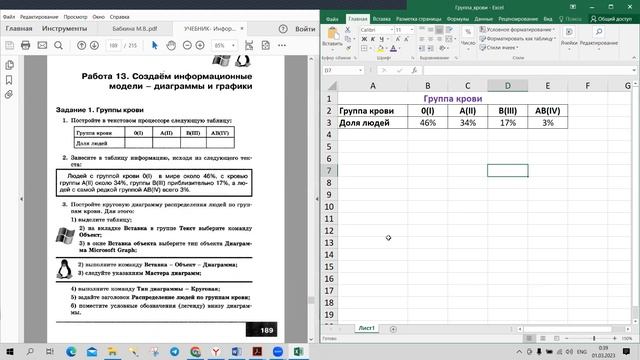Apply underline (Ч) formatting in Excel
The width and height of the screenshot is (640, 360).
pos(381,39)
